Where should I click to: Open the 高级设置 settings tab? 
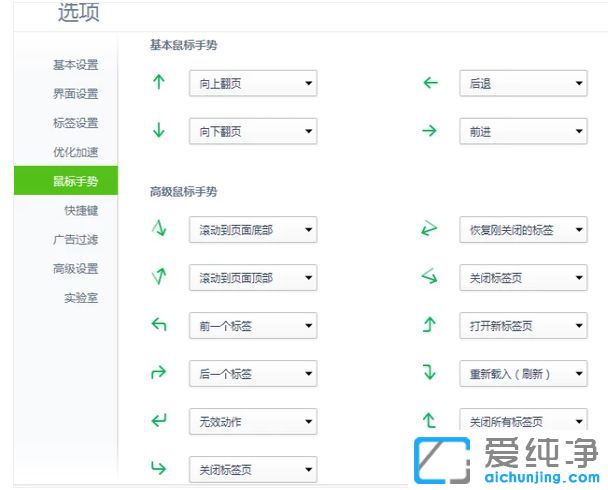click(75, 268)
